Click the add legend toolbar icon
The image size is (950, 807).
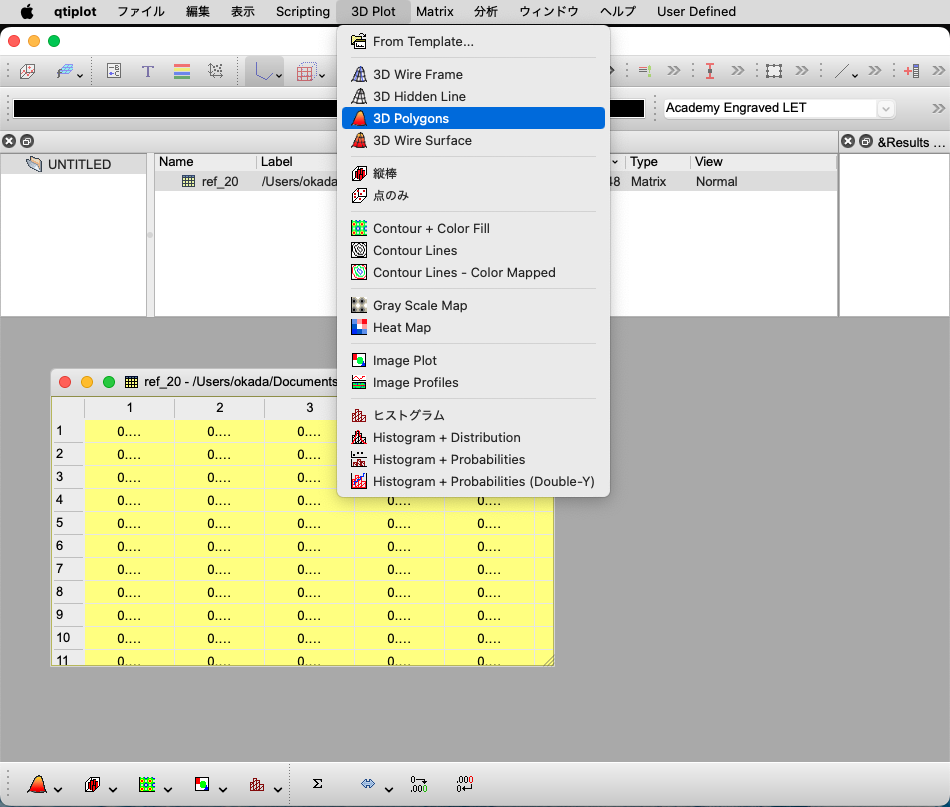[113, 71]
